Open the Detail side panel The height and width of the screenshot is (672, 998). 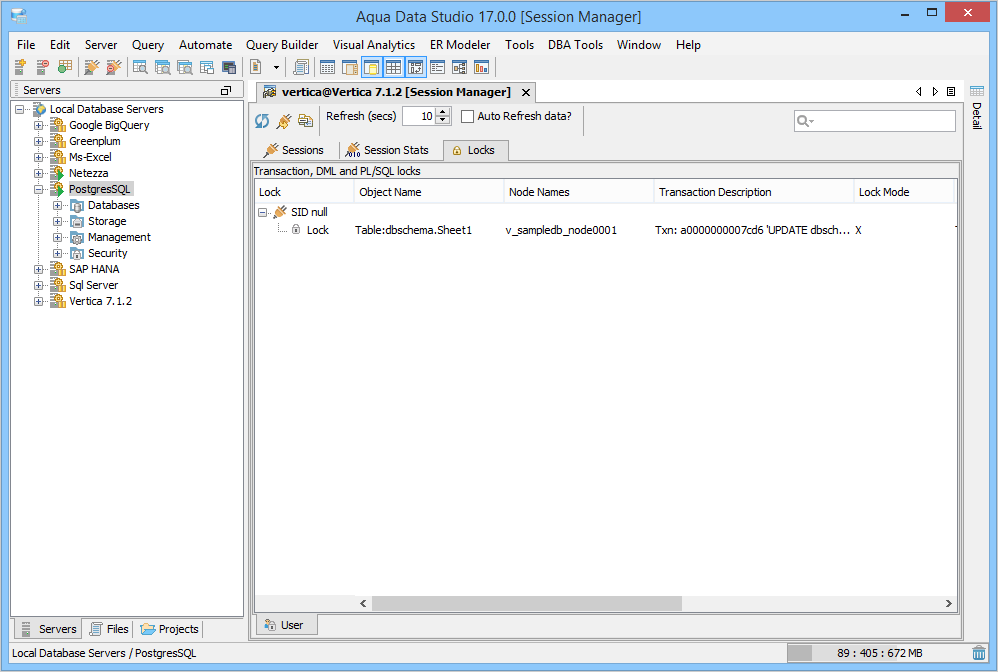tap(977, 108)
